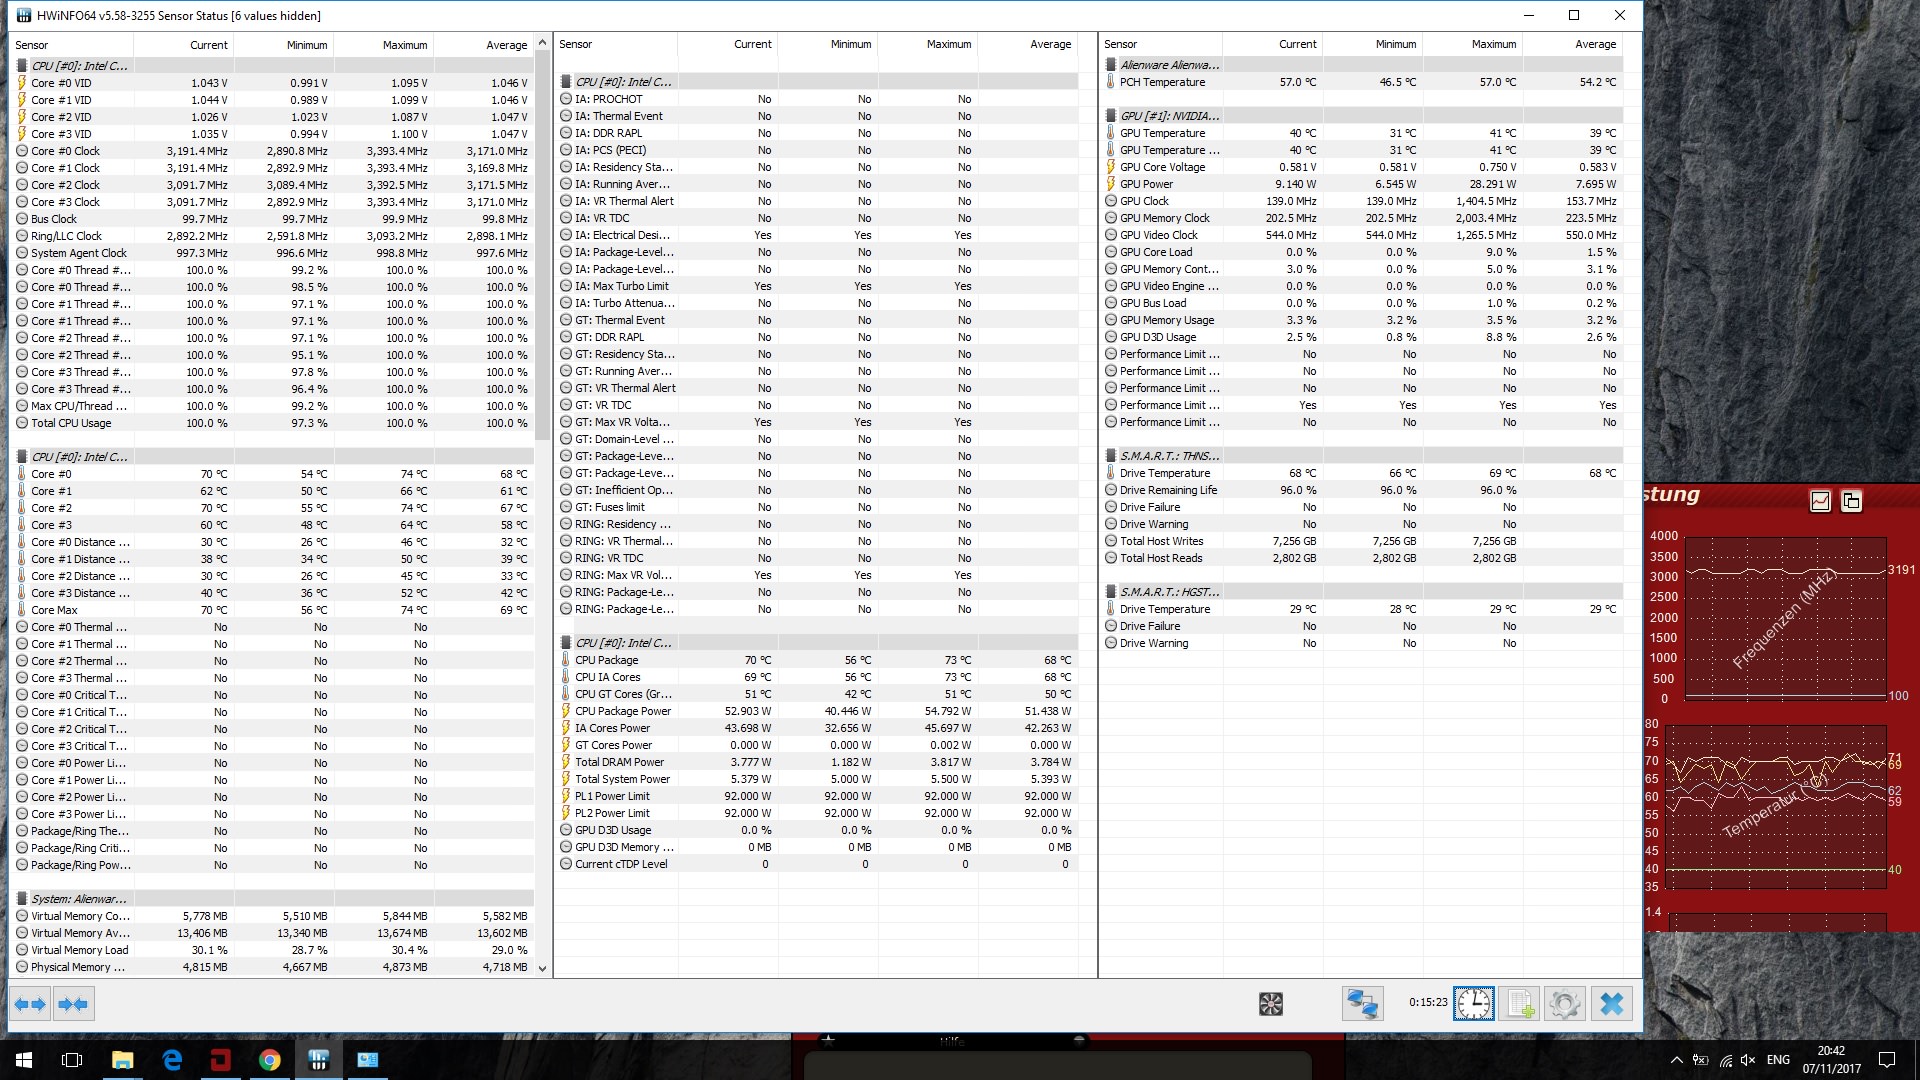Open Google Chrome from the taskbar

(x=270, y=1060)
